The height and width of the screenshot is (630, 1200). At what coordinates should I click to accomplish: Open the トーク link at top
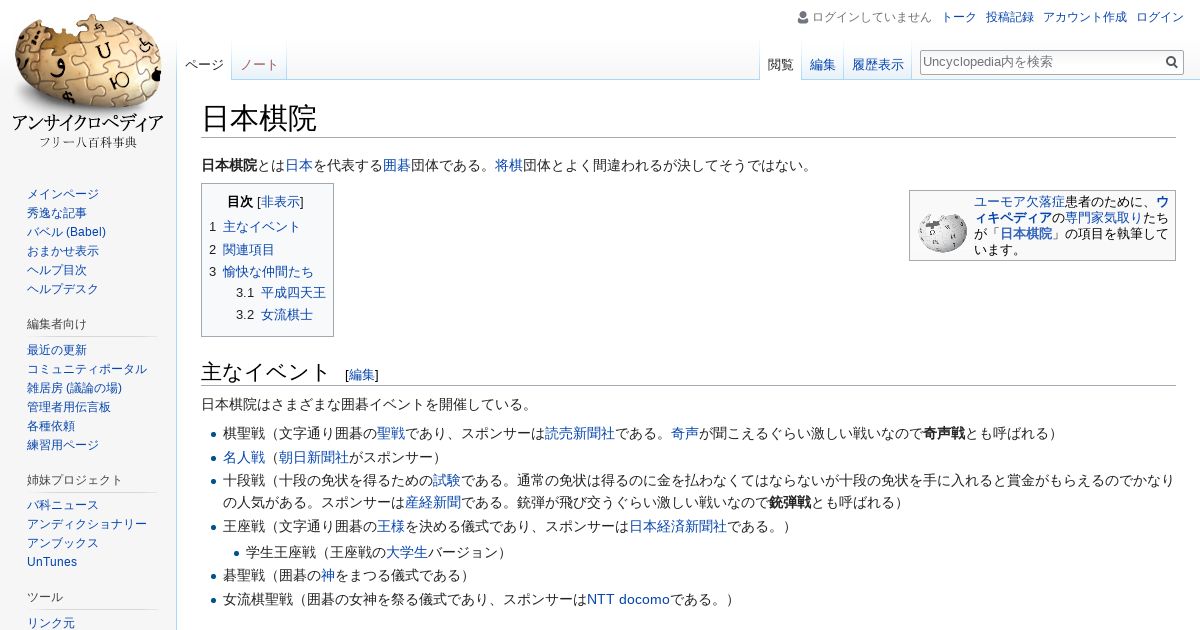(x=959, y=17)
